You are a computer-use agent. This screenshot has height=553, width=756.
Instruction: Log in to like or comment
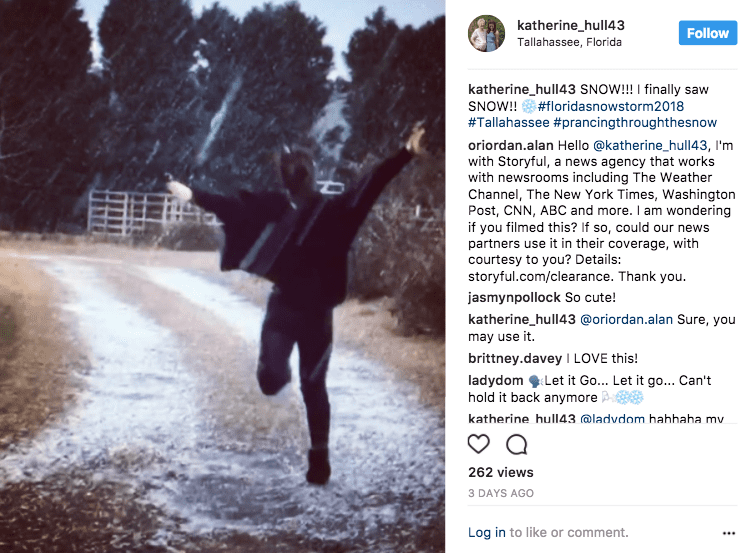pyautogui.click(x=486, y=533)
